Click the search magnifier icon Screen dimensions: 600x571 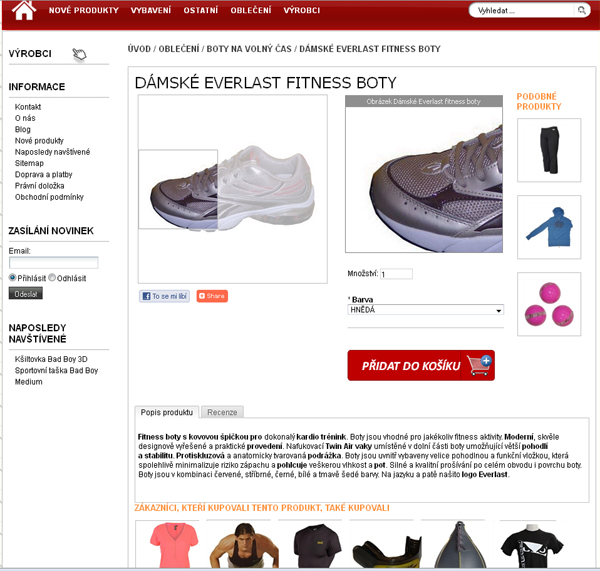click(x=581, y=10)
